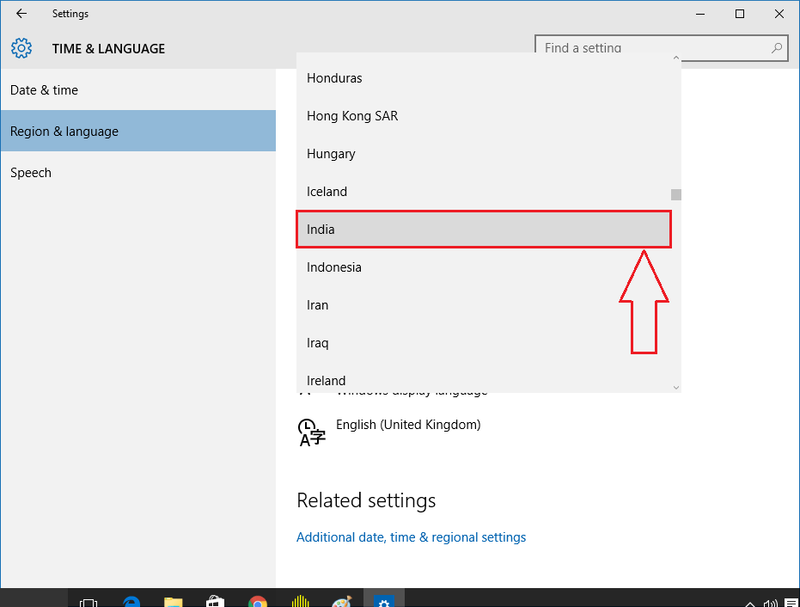
Task: Open the Speech section
Action: point(138,172)
